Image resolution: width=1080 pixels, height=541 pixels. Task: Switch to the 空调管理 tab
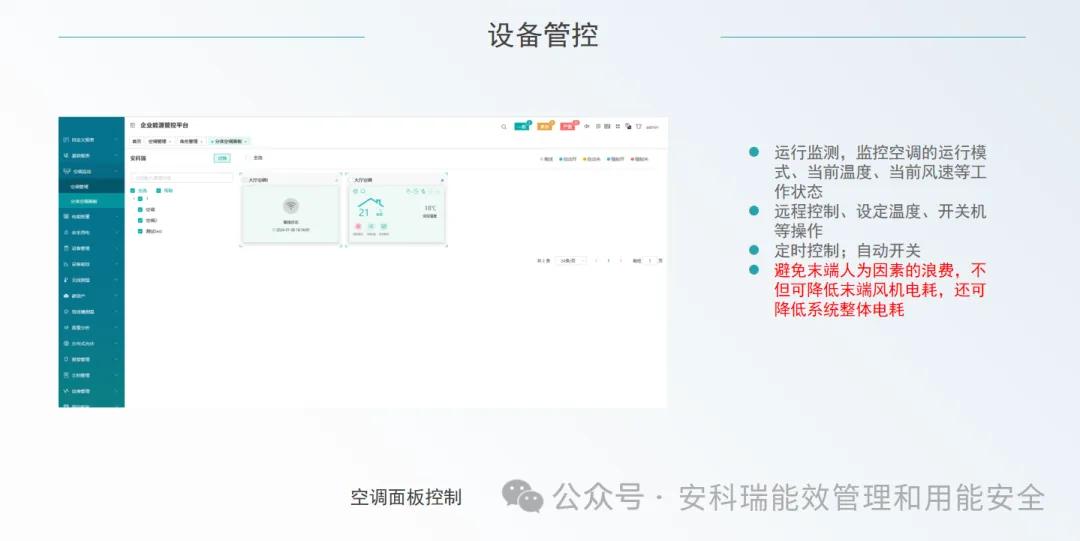click(158, 141)
